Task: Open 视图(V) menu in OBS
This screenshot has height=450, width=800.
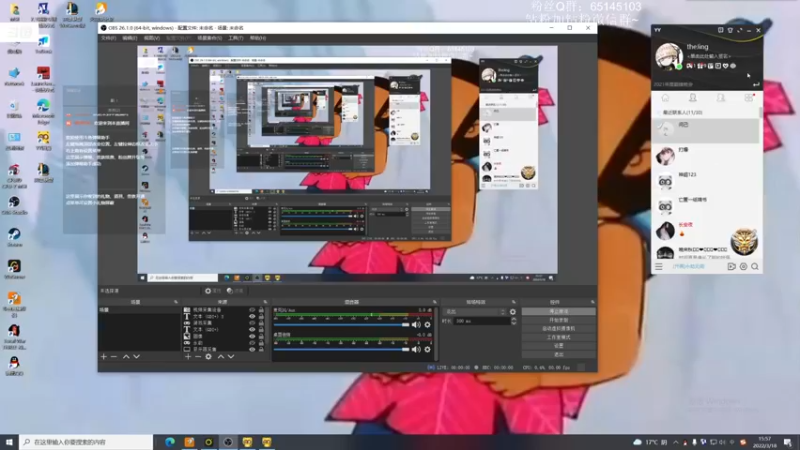Action: point(152,38)
